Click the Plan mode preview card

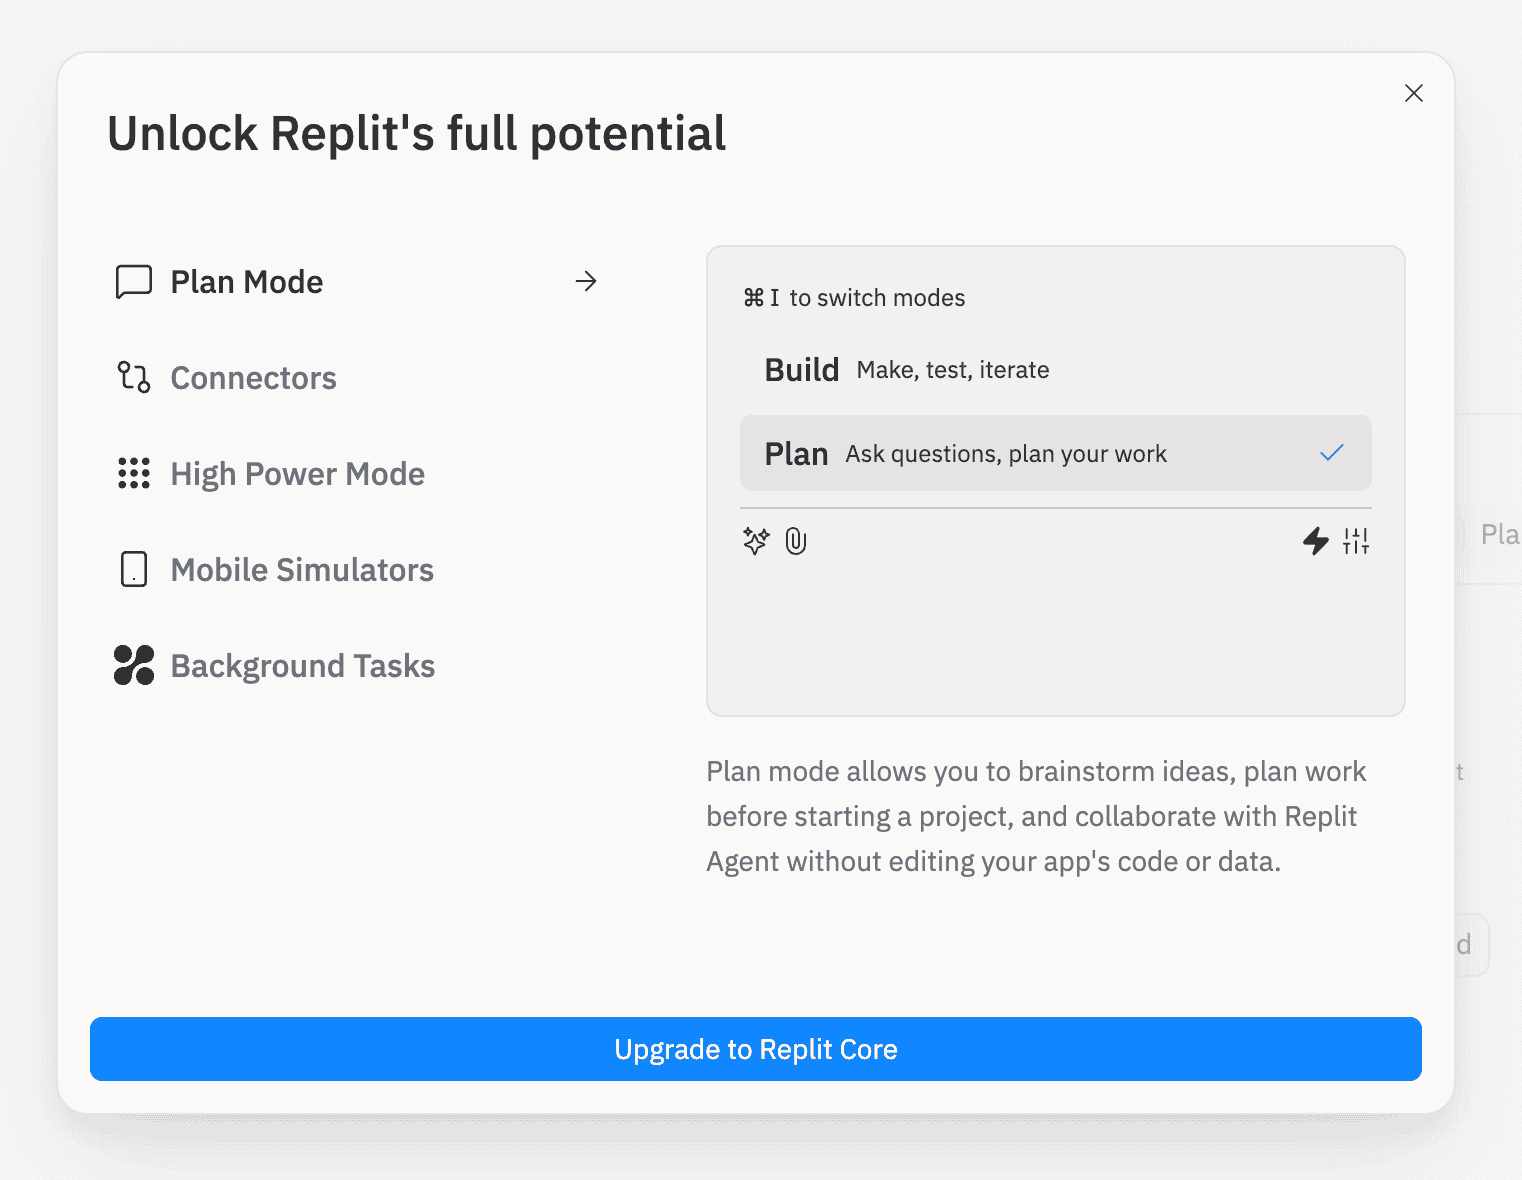tap(1056, 481)
